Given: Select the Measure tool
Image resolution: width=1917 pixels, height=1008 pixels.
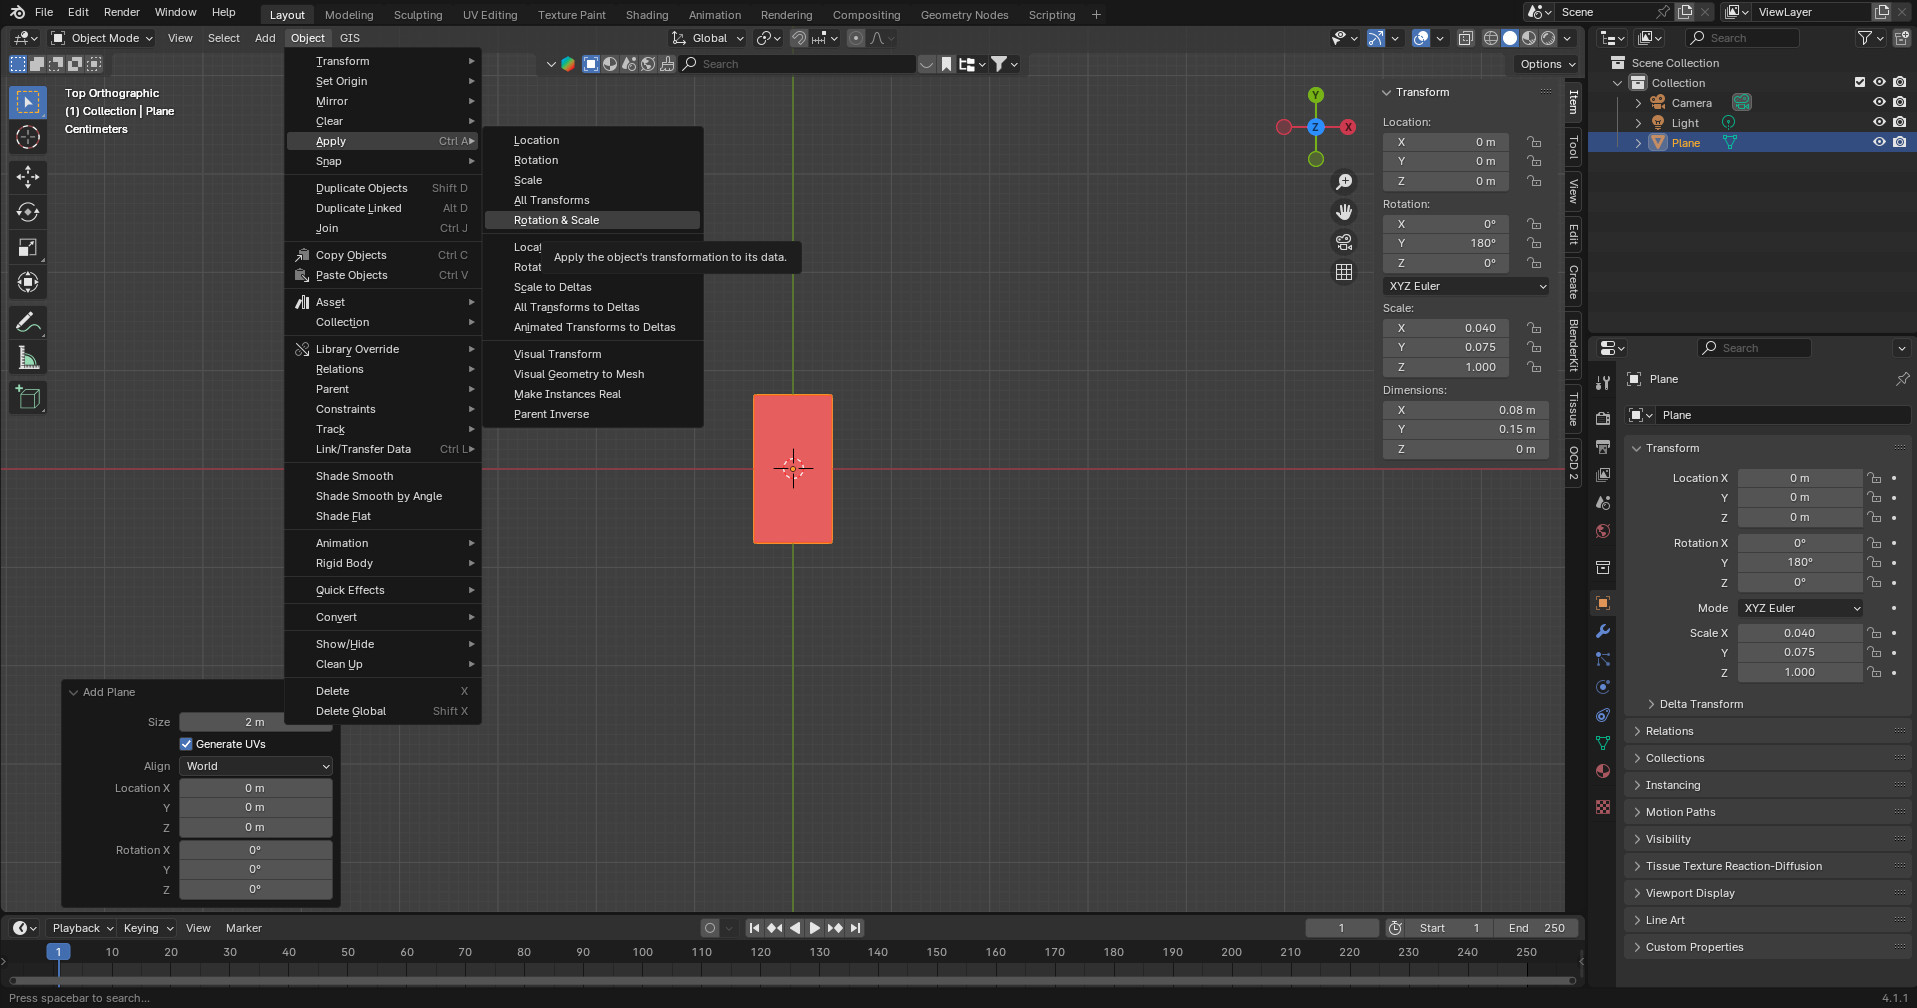Looking at the screenshot, I should point(28,358).
